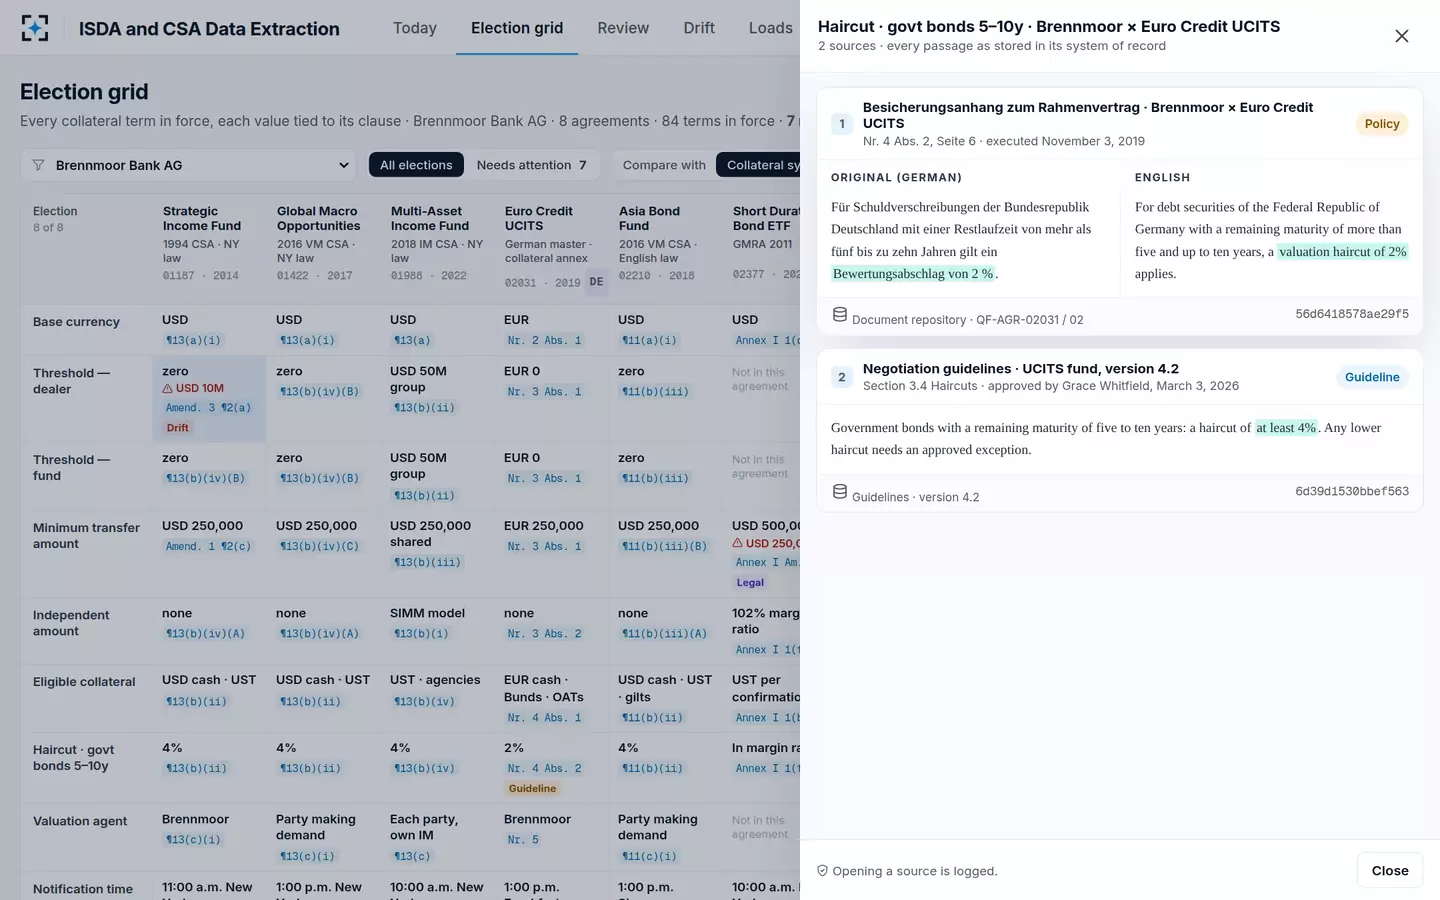Click the 'Eligible collateral' row label
This screenshot has width=1440, height=900.
coord(84,682)
